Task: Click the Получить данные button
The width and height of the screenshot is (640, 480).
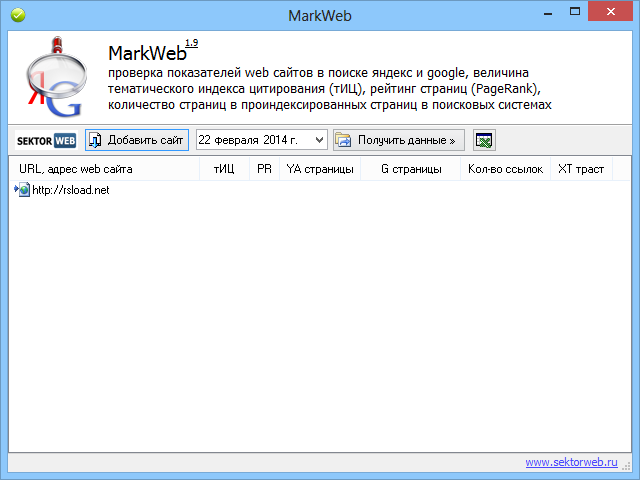Action: tap(399, 140)
